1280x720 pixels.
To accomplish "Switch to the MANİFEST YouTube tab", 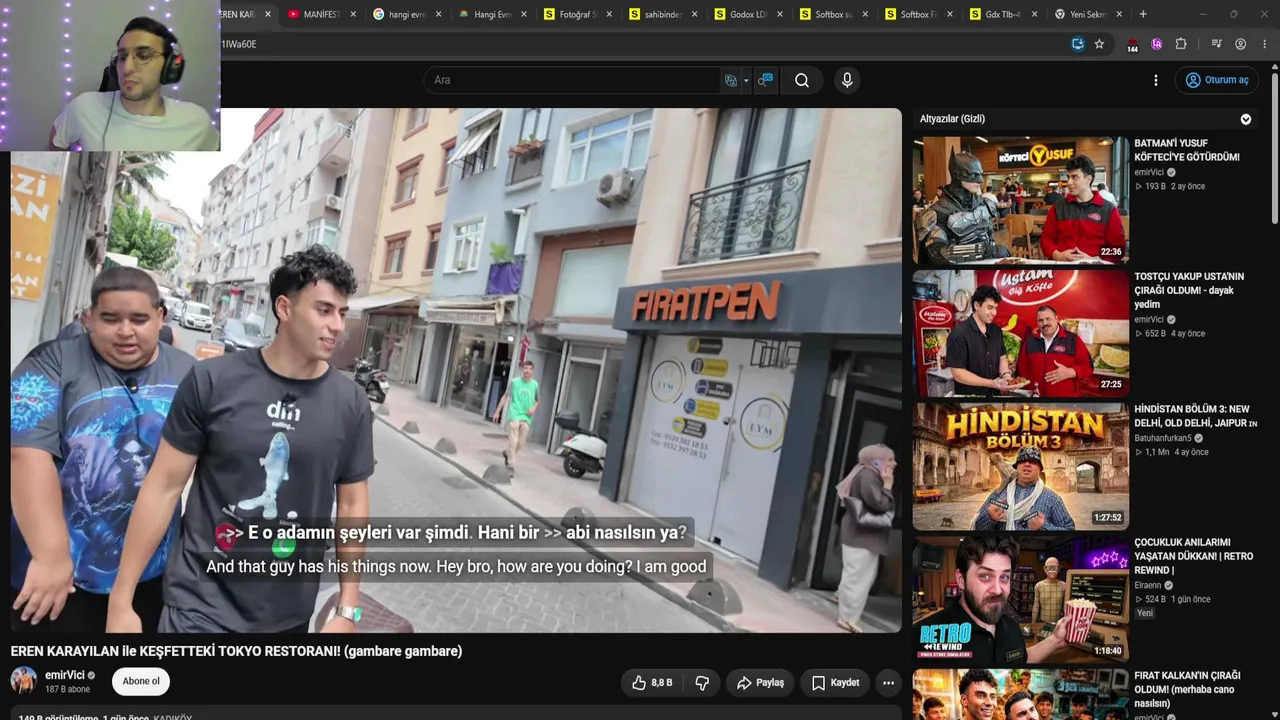I will pyautogui.click(x=321, y=15).
